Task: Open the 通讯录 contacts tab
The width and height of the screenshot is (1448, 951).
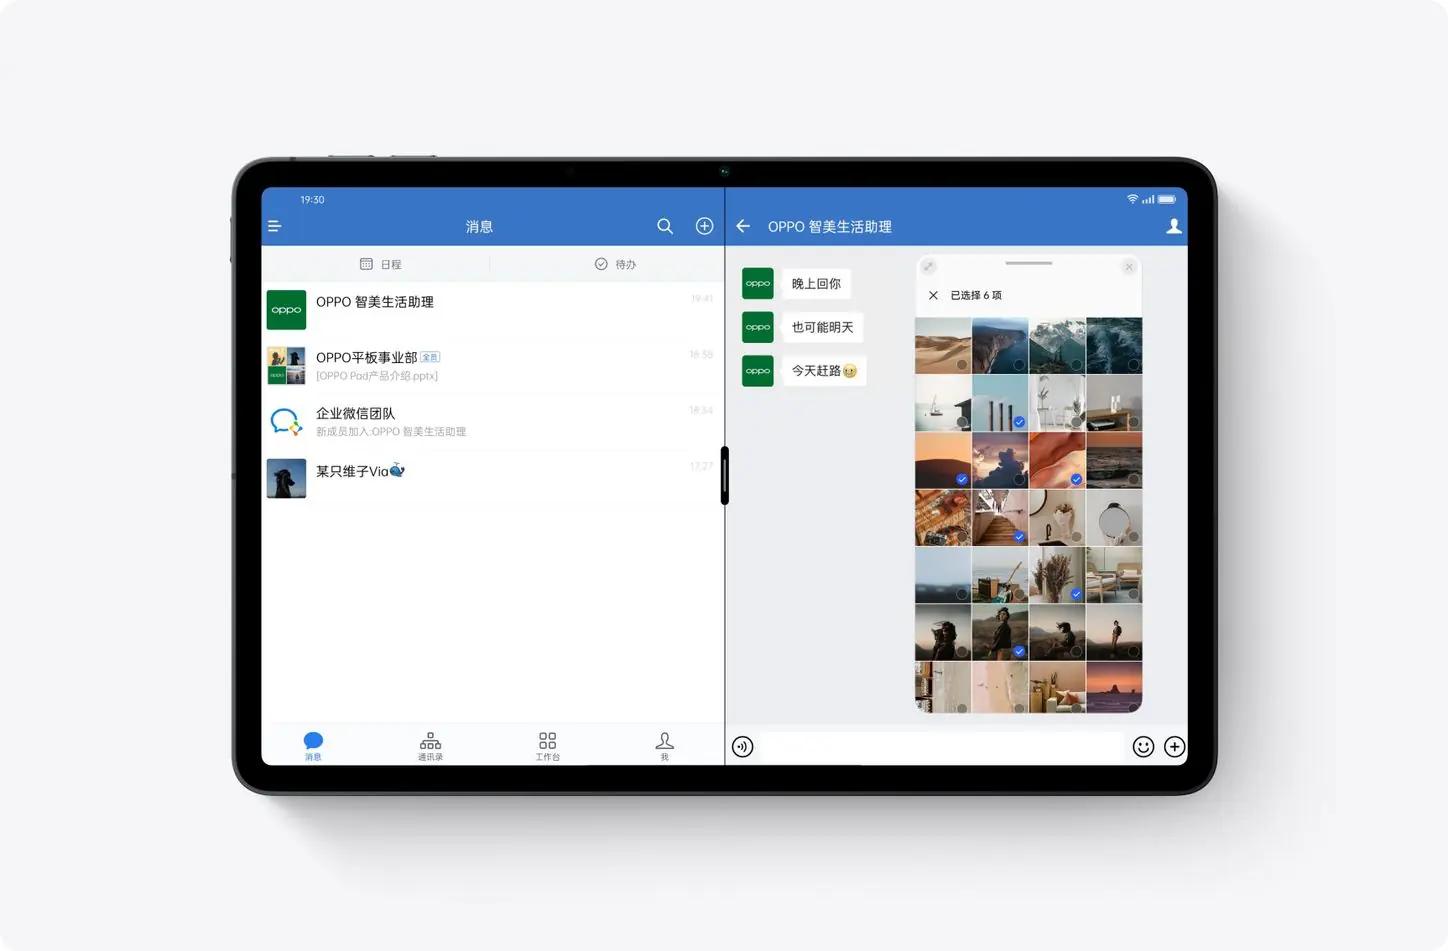Action: 430,746
